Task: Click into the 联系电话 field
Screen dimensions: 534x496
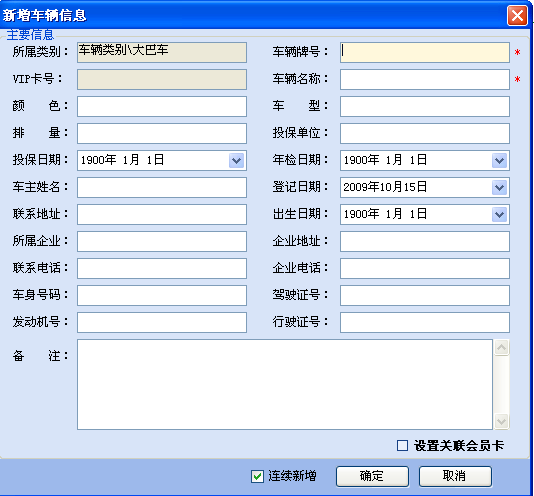Action: (x=162, y=268)
